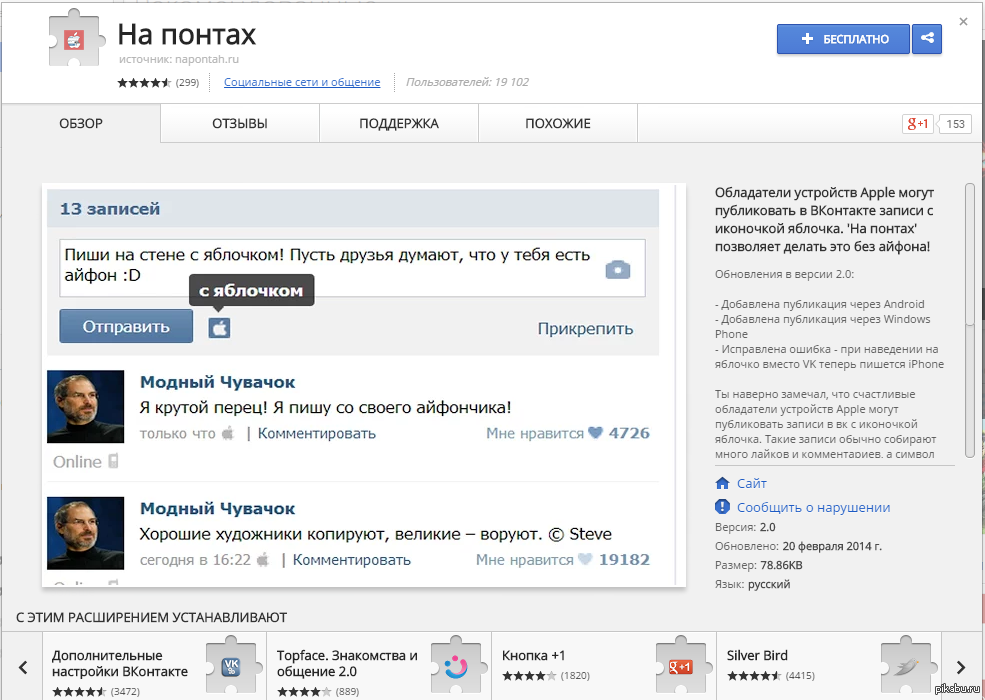Share the extension via share icon button
Screen dimensions: 985x700
pos(927,39)
